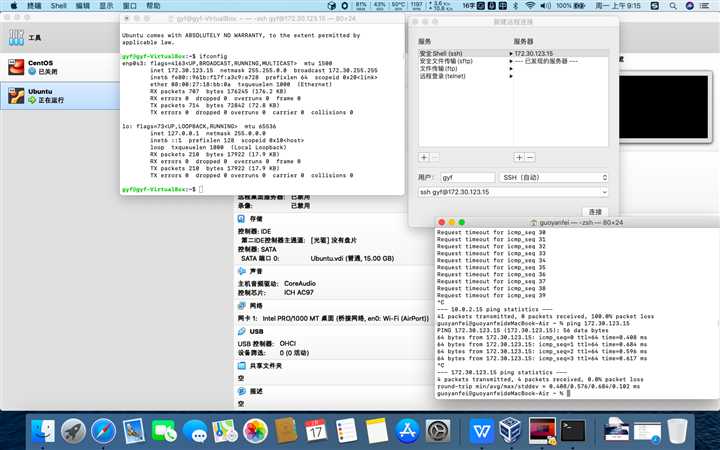The width and height of the screenshot is (720, 450).
Task: Open the SSH (自动) protocol dropdown
Action: [553, 177]
